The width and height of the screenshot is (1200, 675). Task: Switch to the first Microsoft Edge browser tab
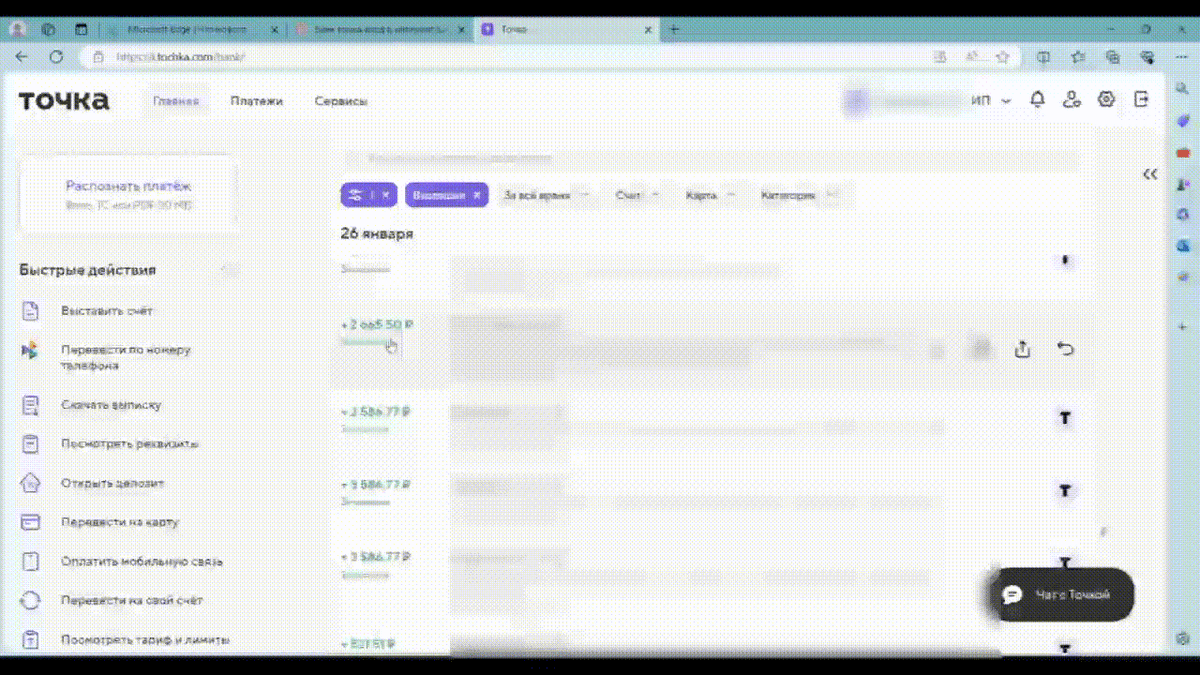193,30
